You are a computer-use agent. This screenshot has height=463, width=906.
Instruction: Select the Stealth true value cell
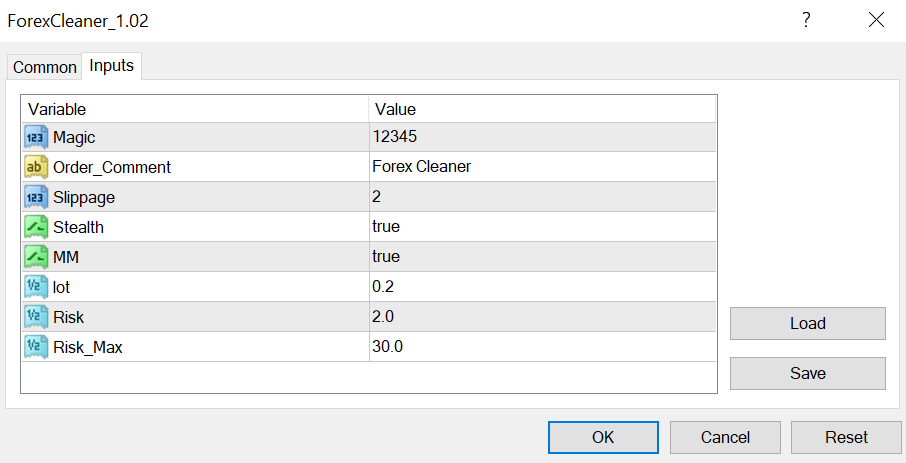pos(541,227)
